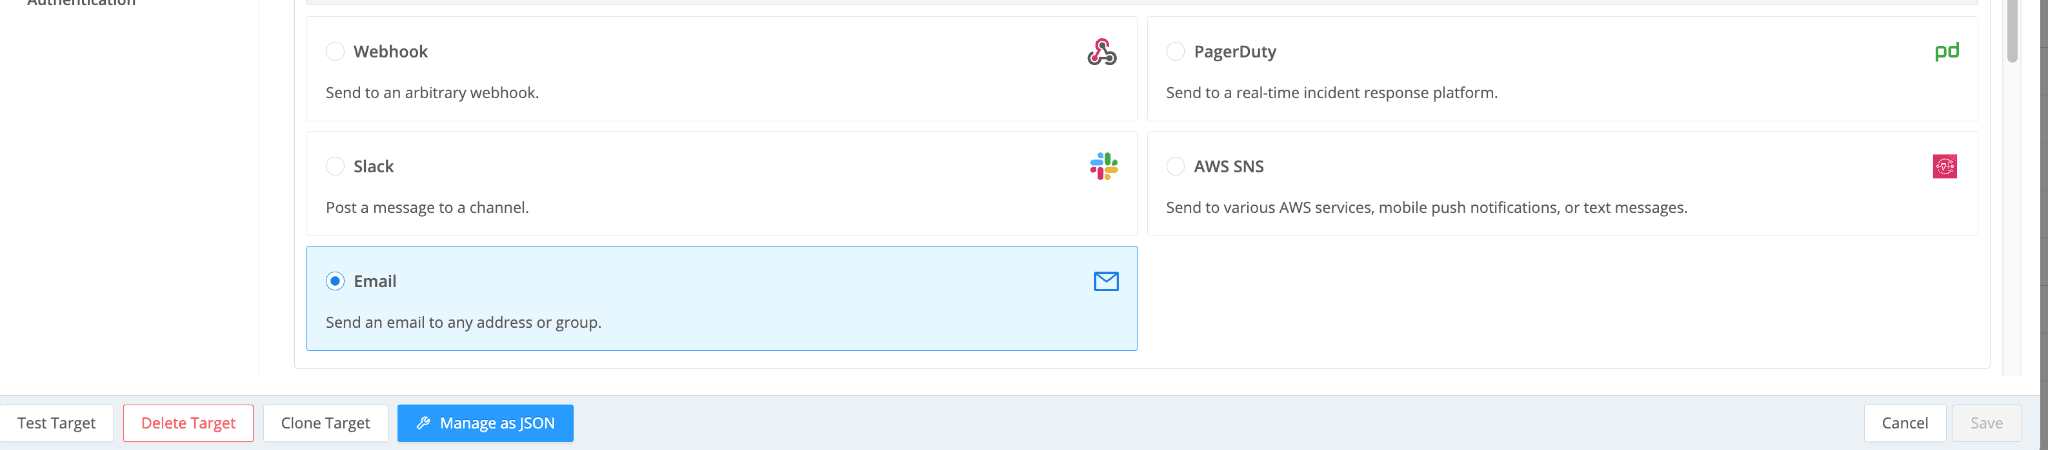Click the Cancel button
This screenshot has height=450, width=2048.
1904,423
